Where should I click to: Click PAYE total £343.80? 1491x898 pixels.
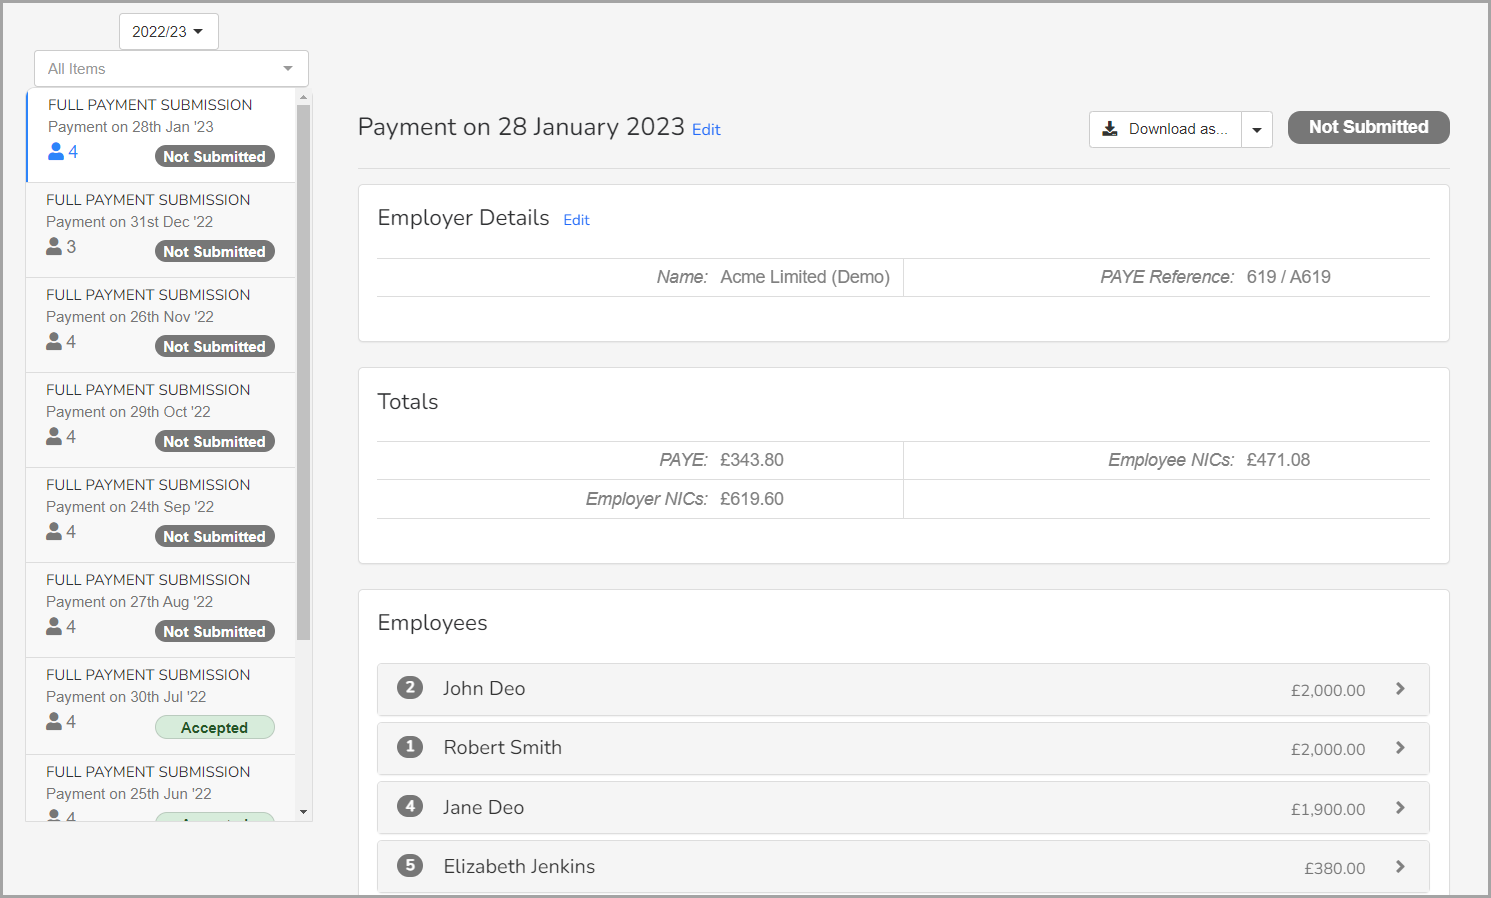[x=752, y=460]
